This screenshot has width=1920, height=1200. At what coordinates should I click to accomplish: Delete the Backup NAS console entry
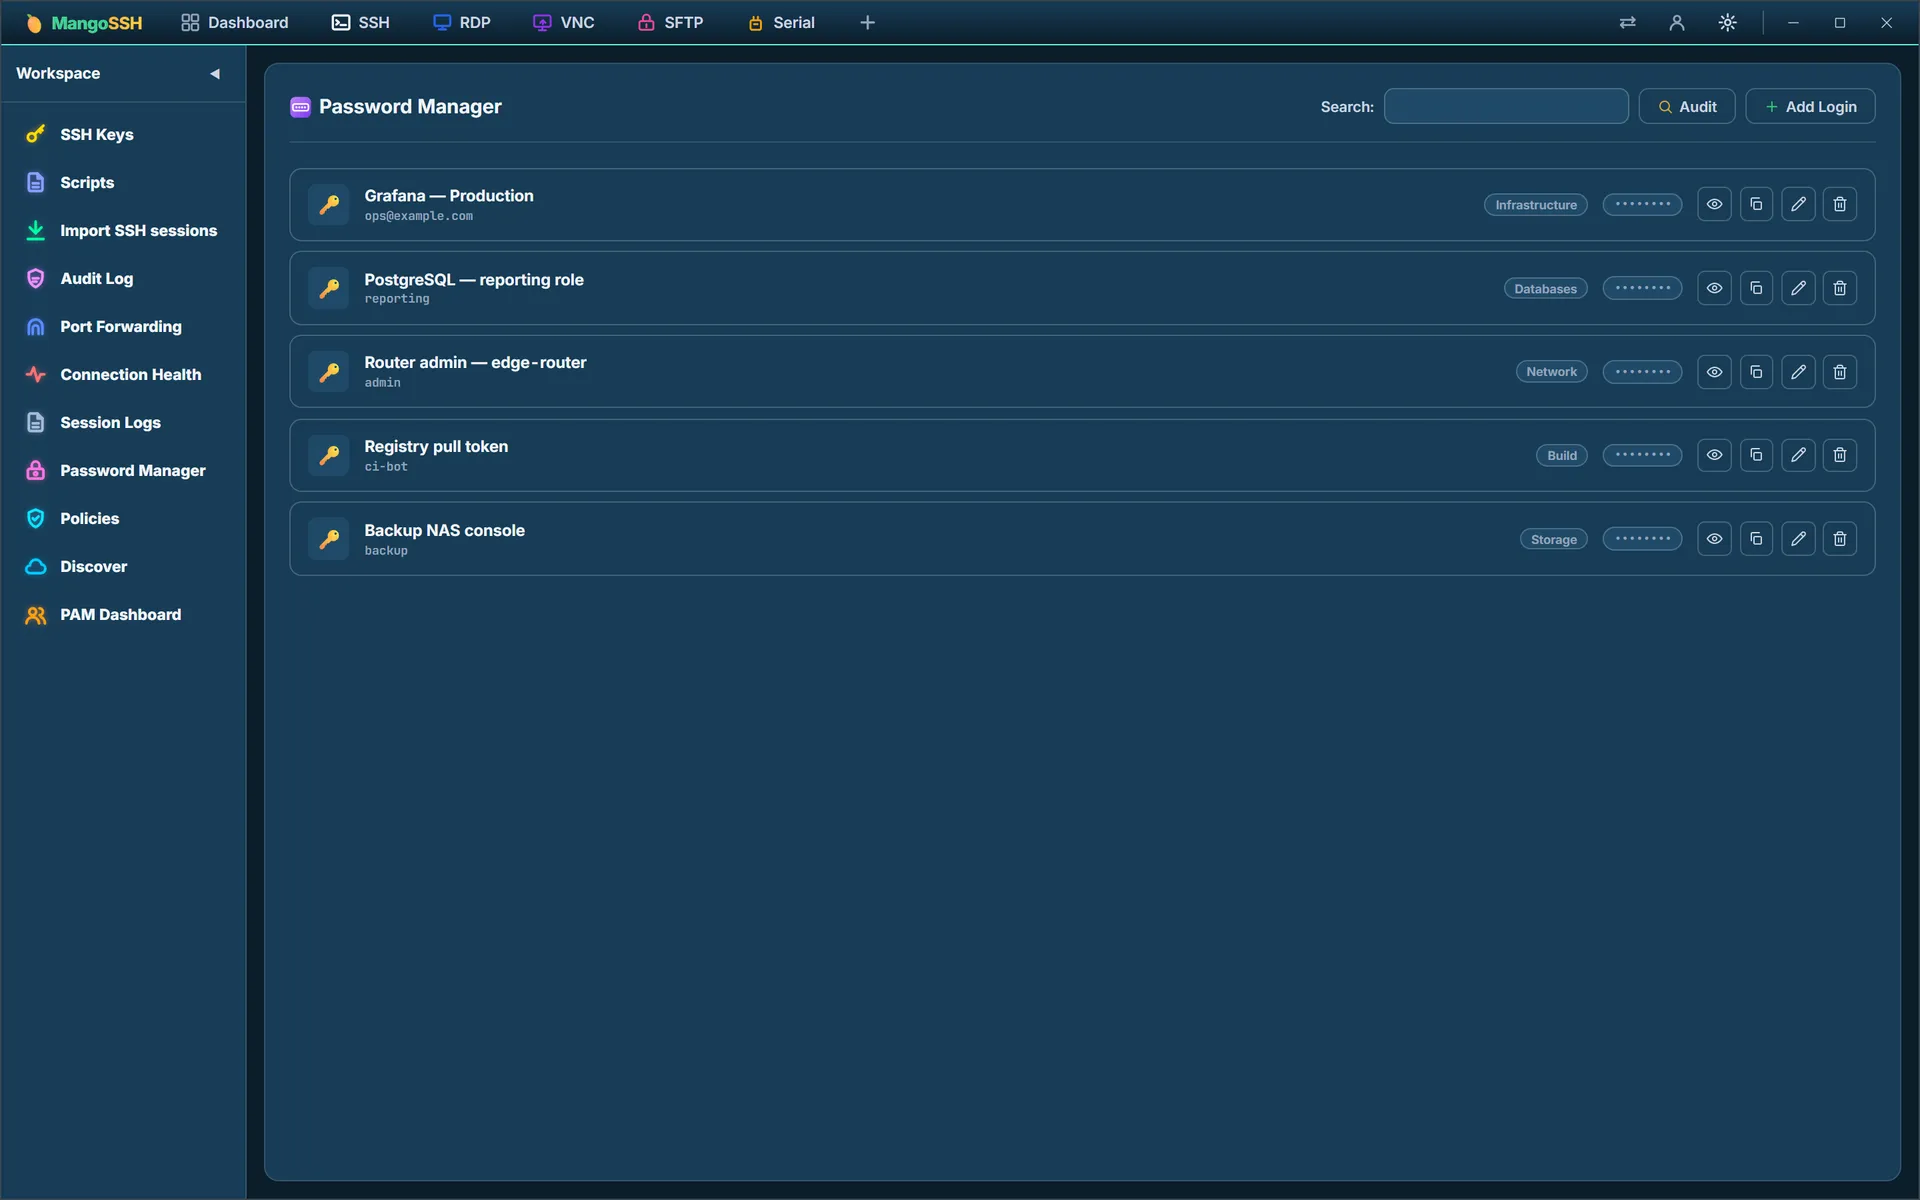point(1840,539)
